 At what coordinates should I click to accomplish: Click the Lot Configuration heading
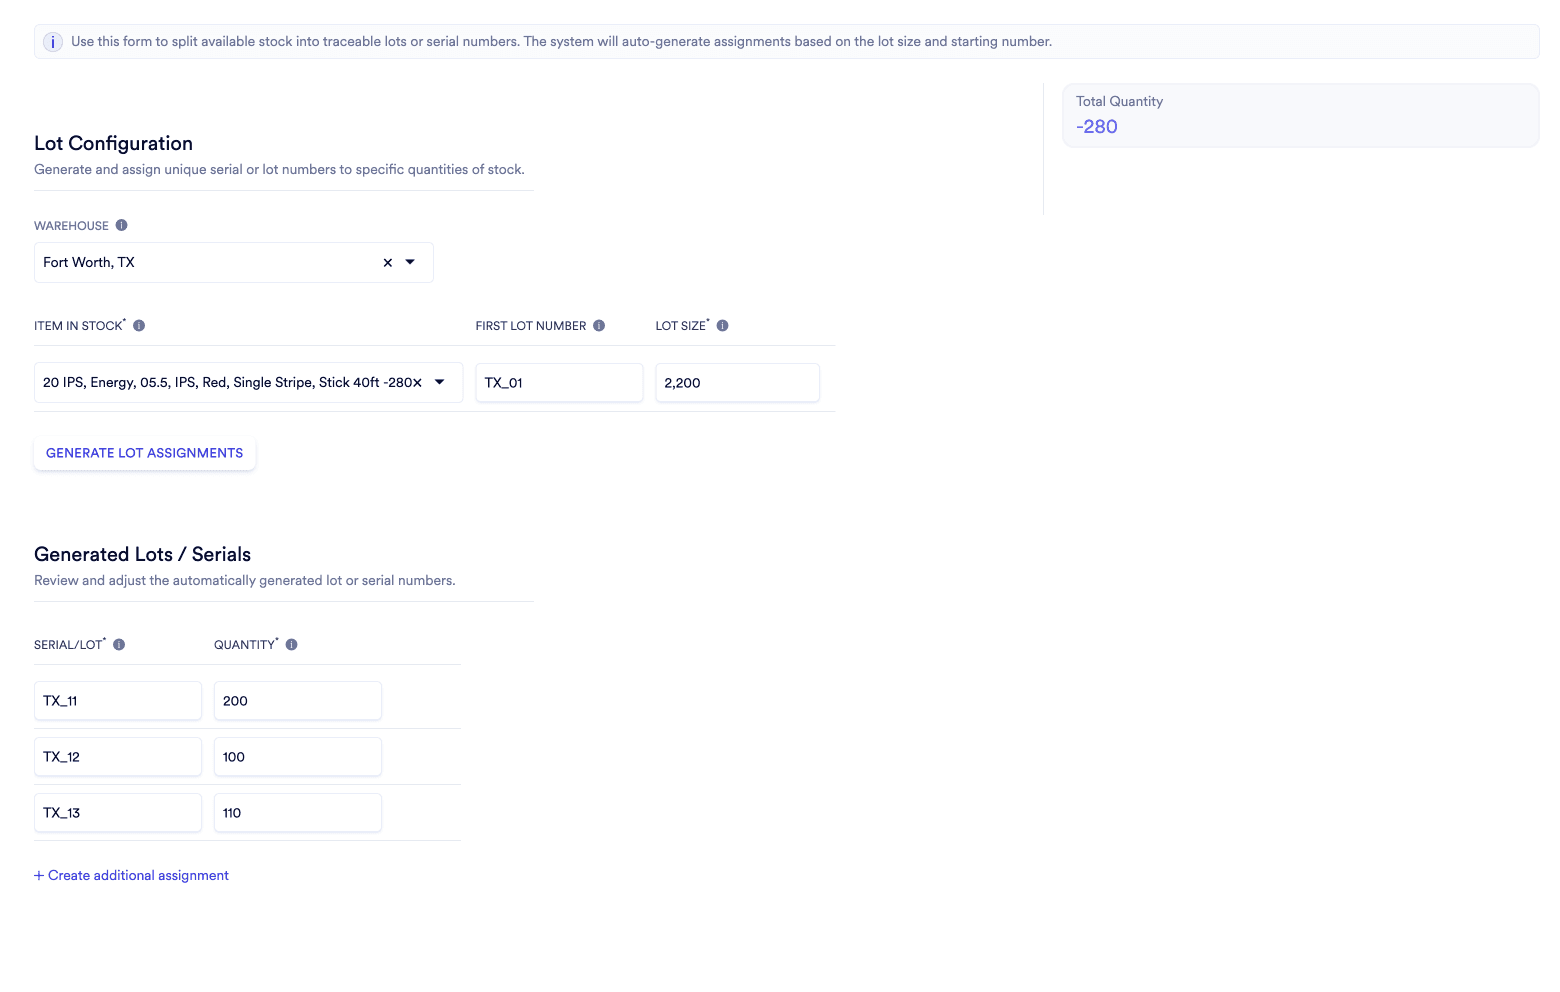pyautogui.click(x=114, y=143)
